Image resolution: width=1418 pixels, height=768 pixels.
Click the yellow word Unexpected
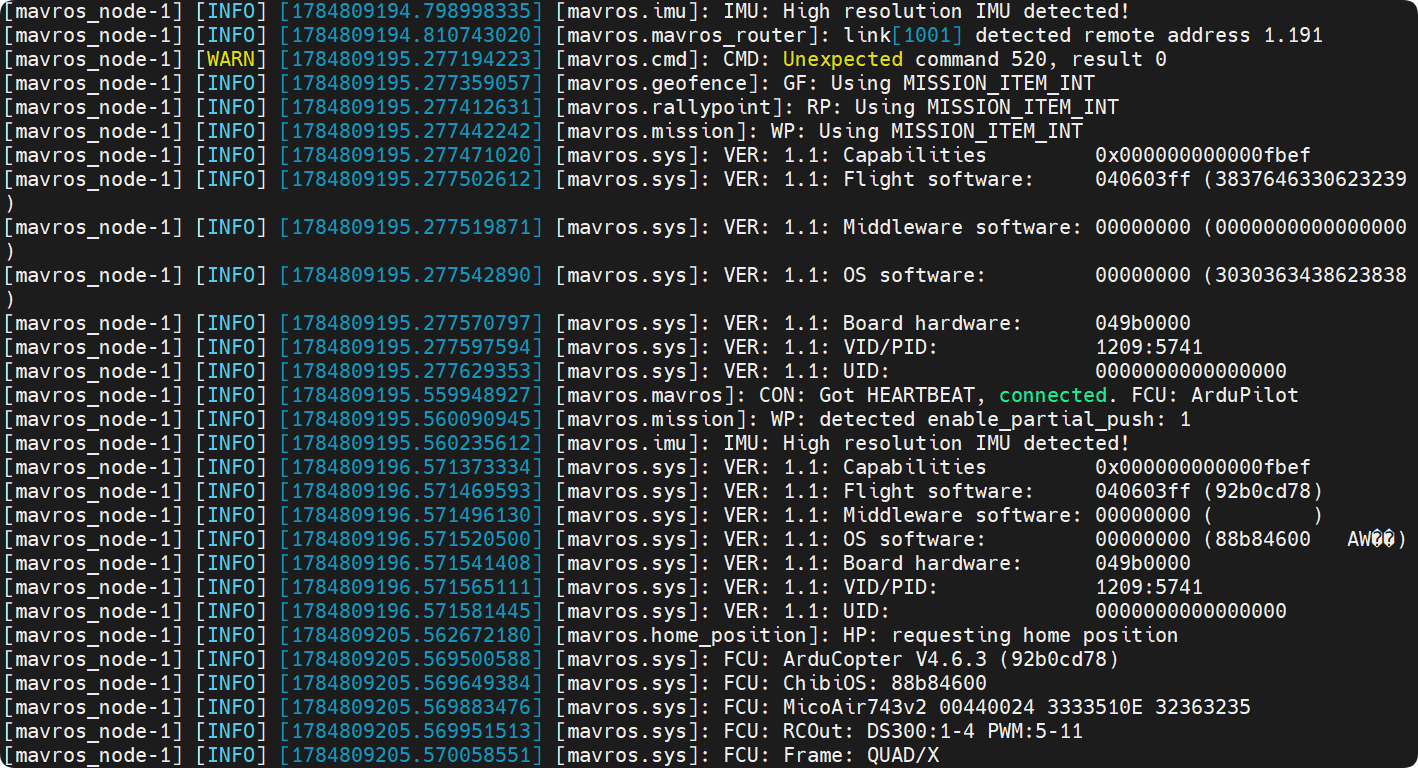842,59
